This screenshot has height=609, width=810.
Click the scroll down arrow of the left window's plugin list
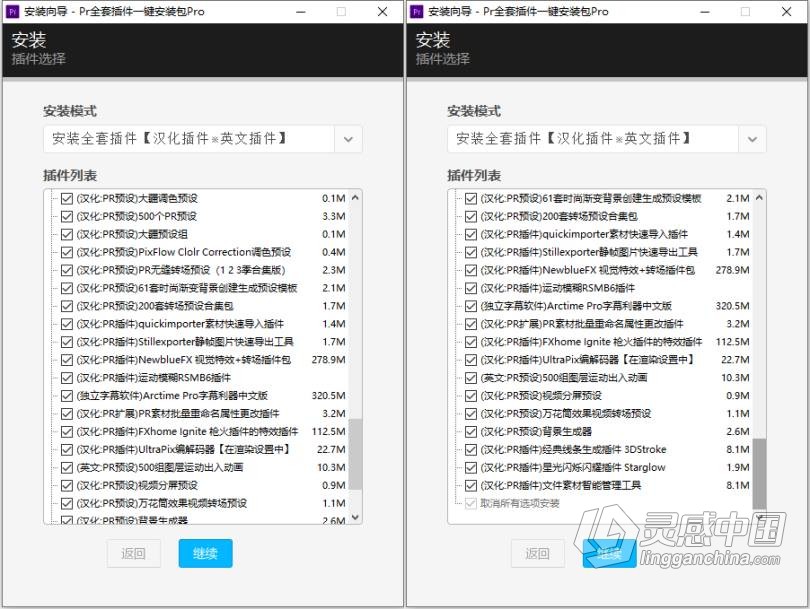(355, 517)
